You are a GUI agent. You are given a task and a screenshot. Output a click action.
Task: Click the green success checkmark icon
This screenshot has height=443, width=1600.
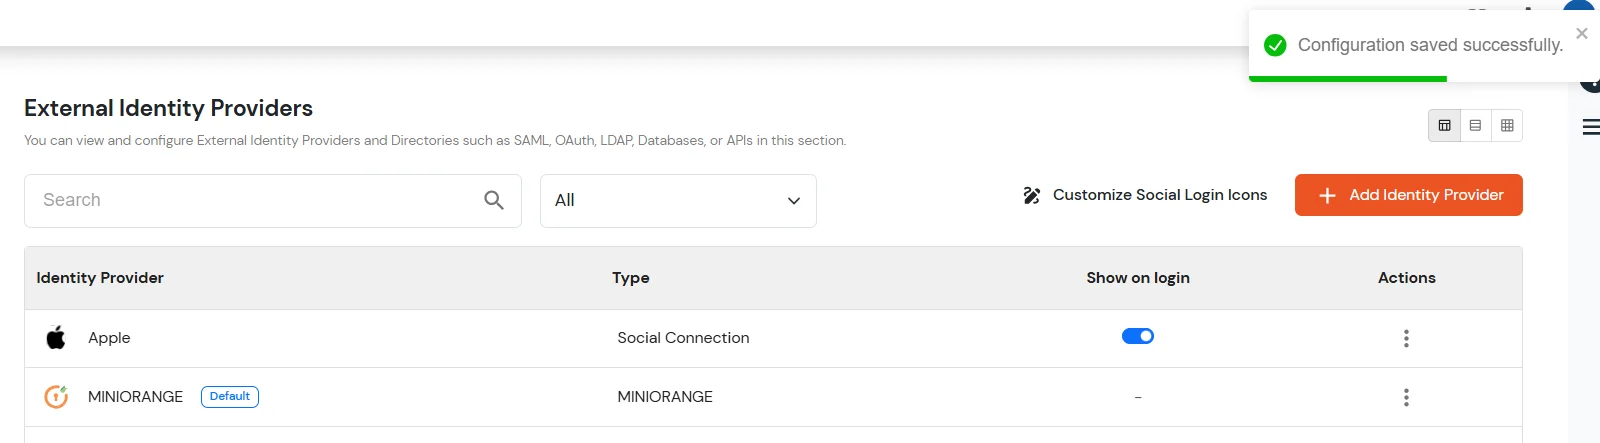coord(1275,45)
